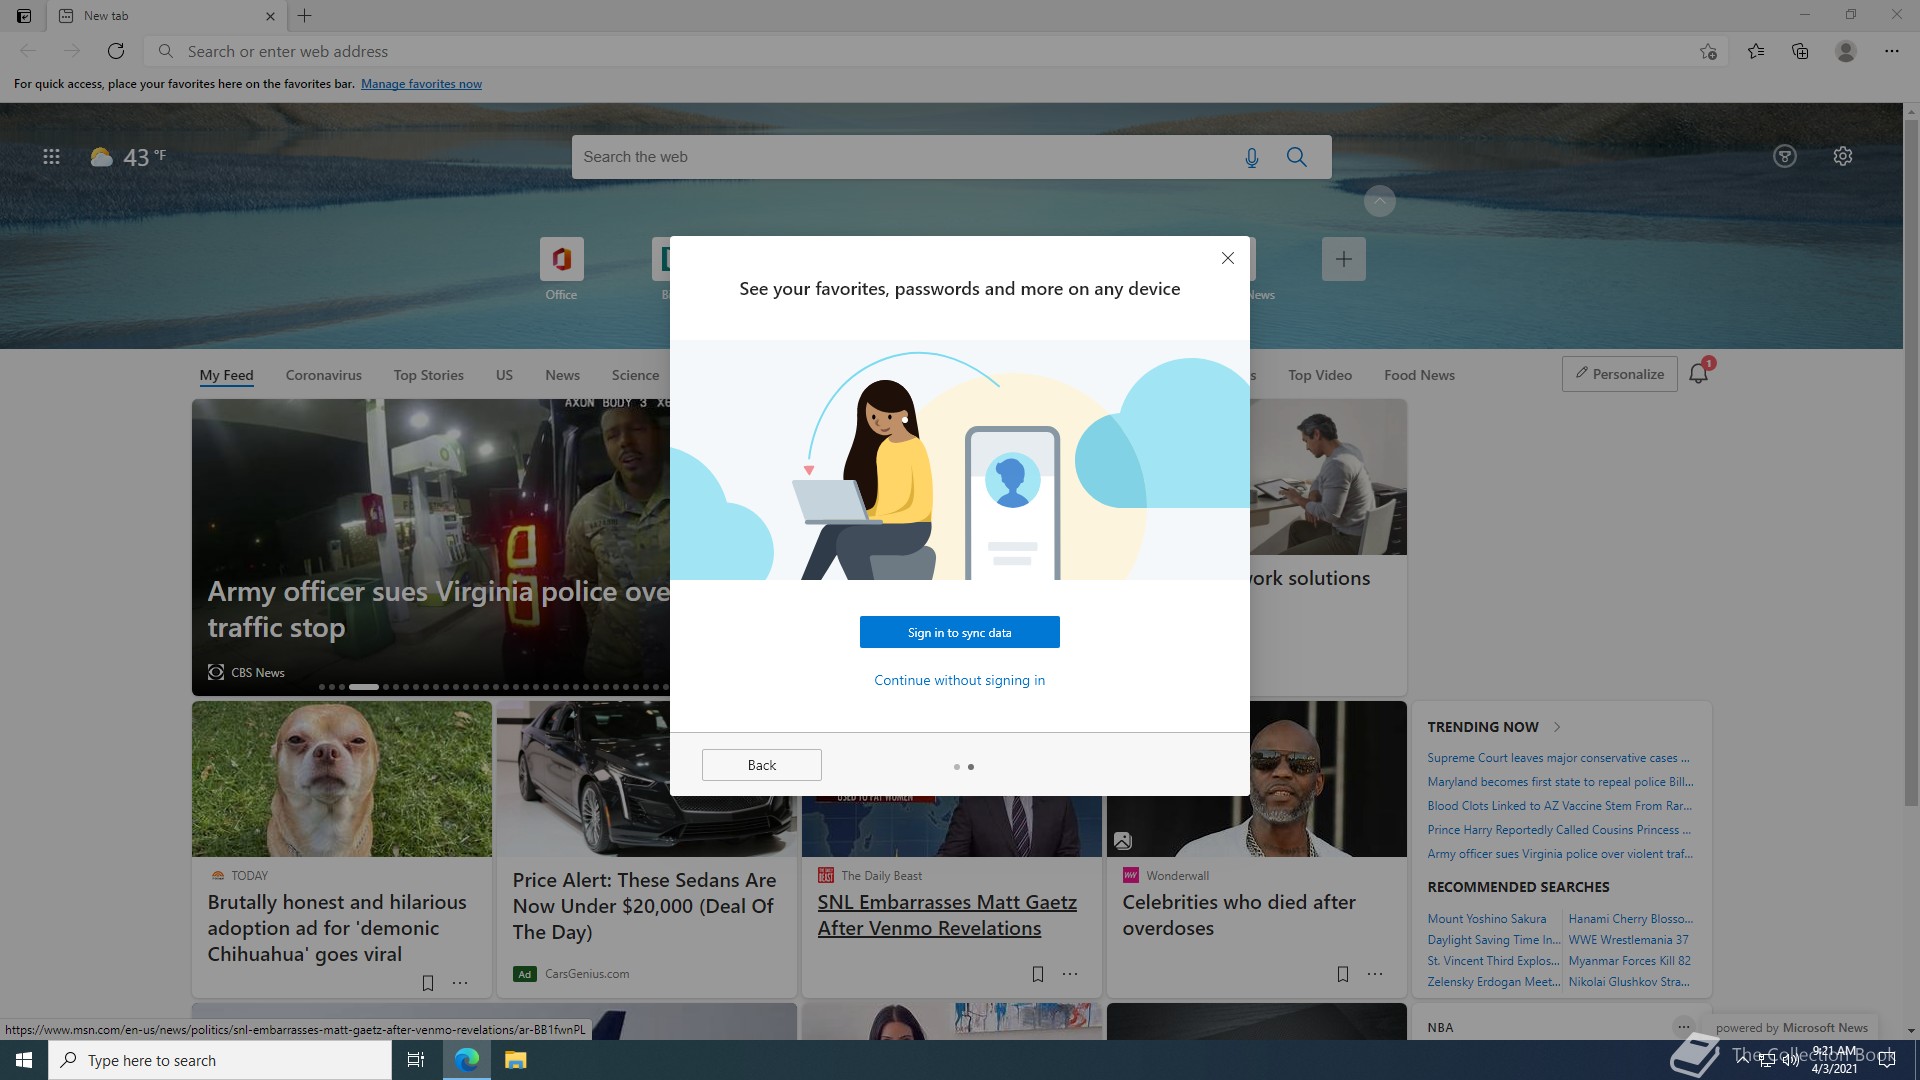The image size is (1920, 1080).
Task: Click Sign in to sync data button
Action: tap(959, 632)
